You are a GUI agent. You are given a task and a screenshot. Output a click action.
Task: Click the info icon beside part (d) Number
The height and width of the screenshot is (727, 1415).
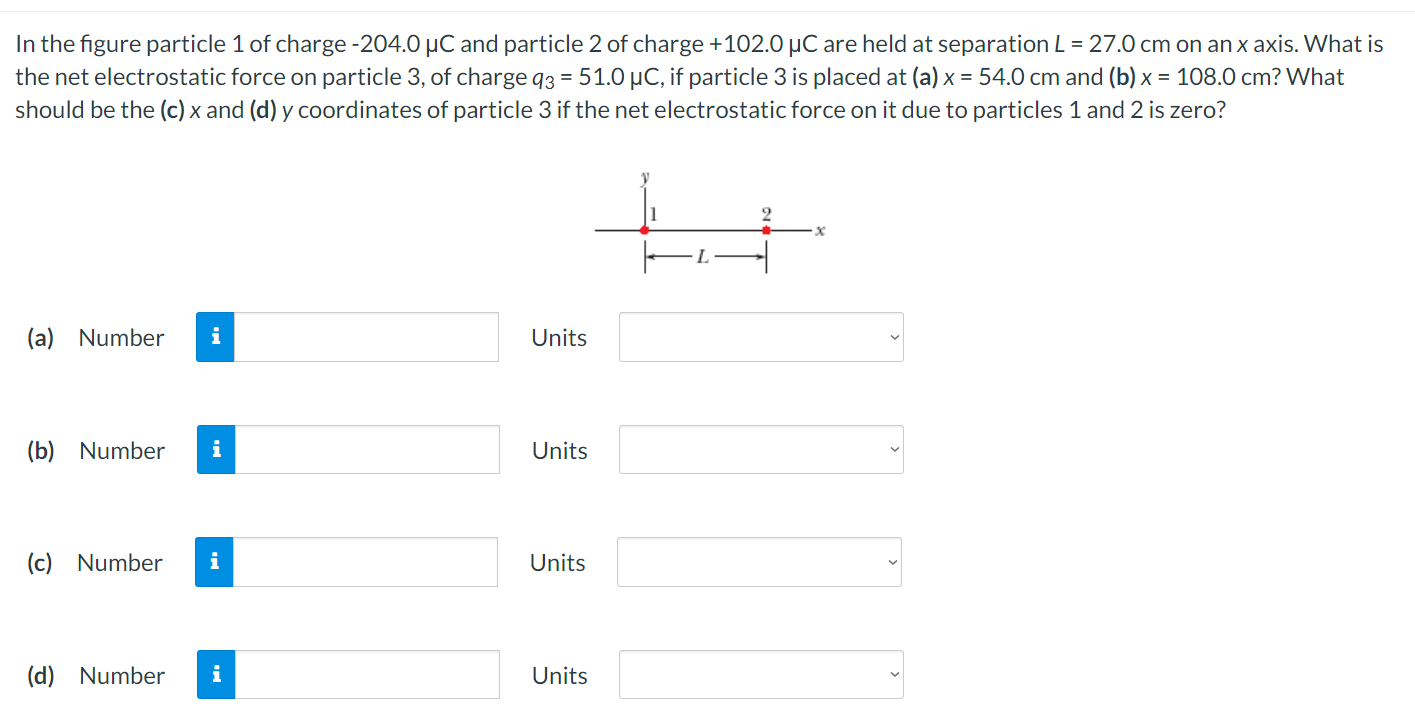tap(214, 674)
